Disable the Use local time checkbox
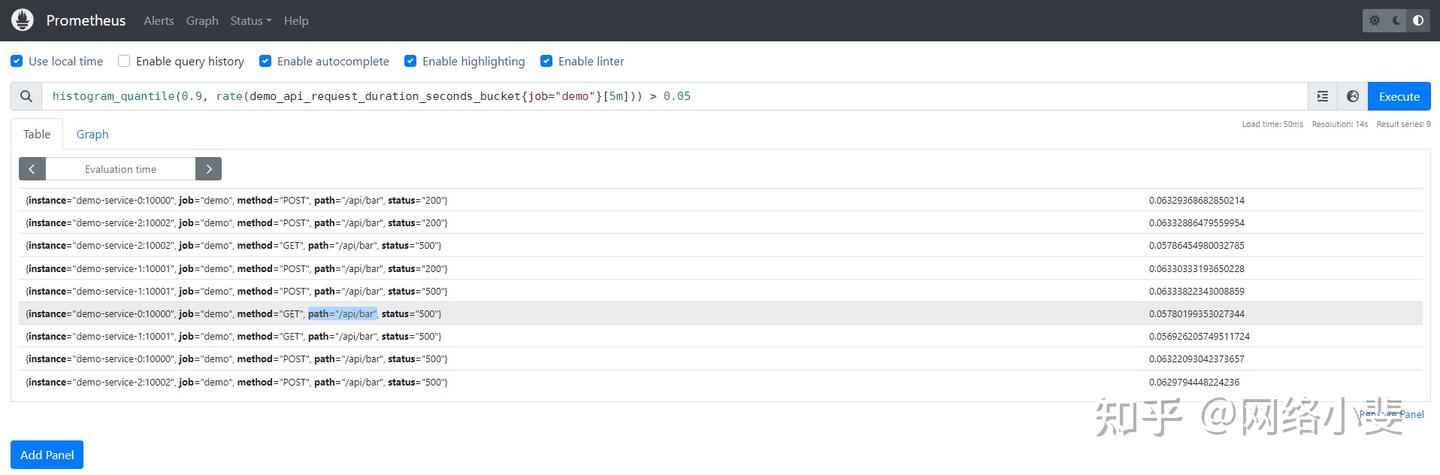The image size is (1440, 475). (17, 61)
